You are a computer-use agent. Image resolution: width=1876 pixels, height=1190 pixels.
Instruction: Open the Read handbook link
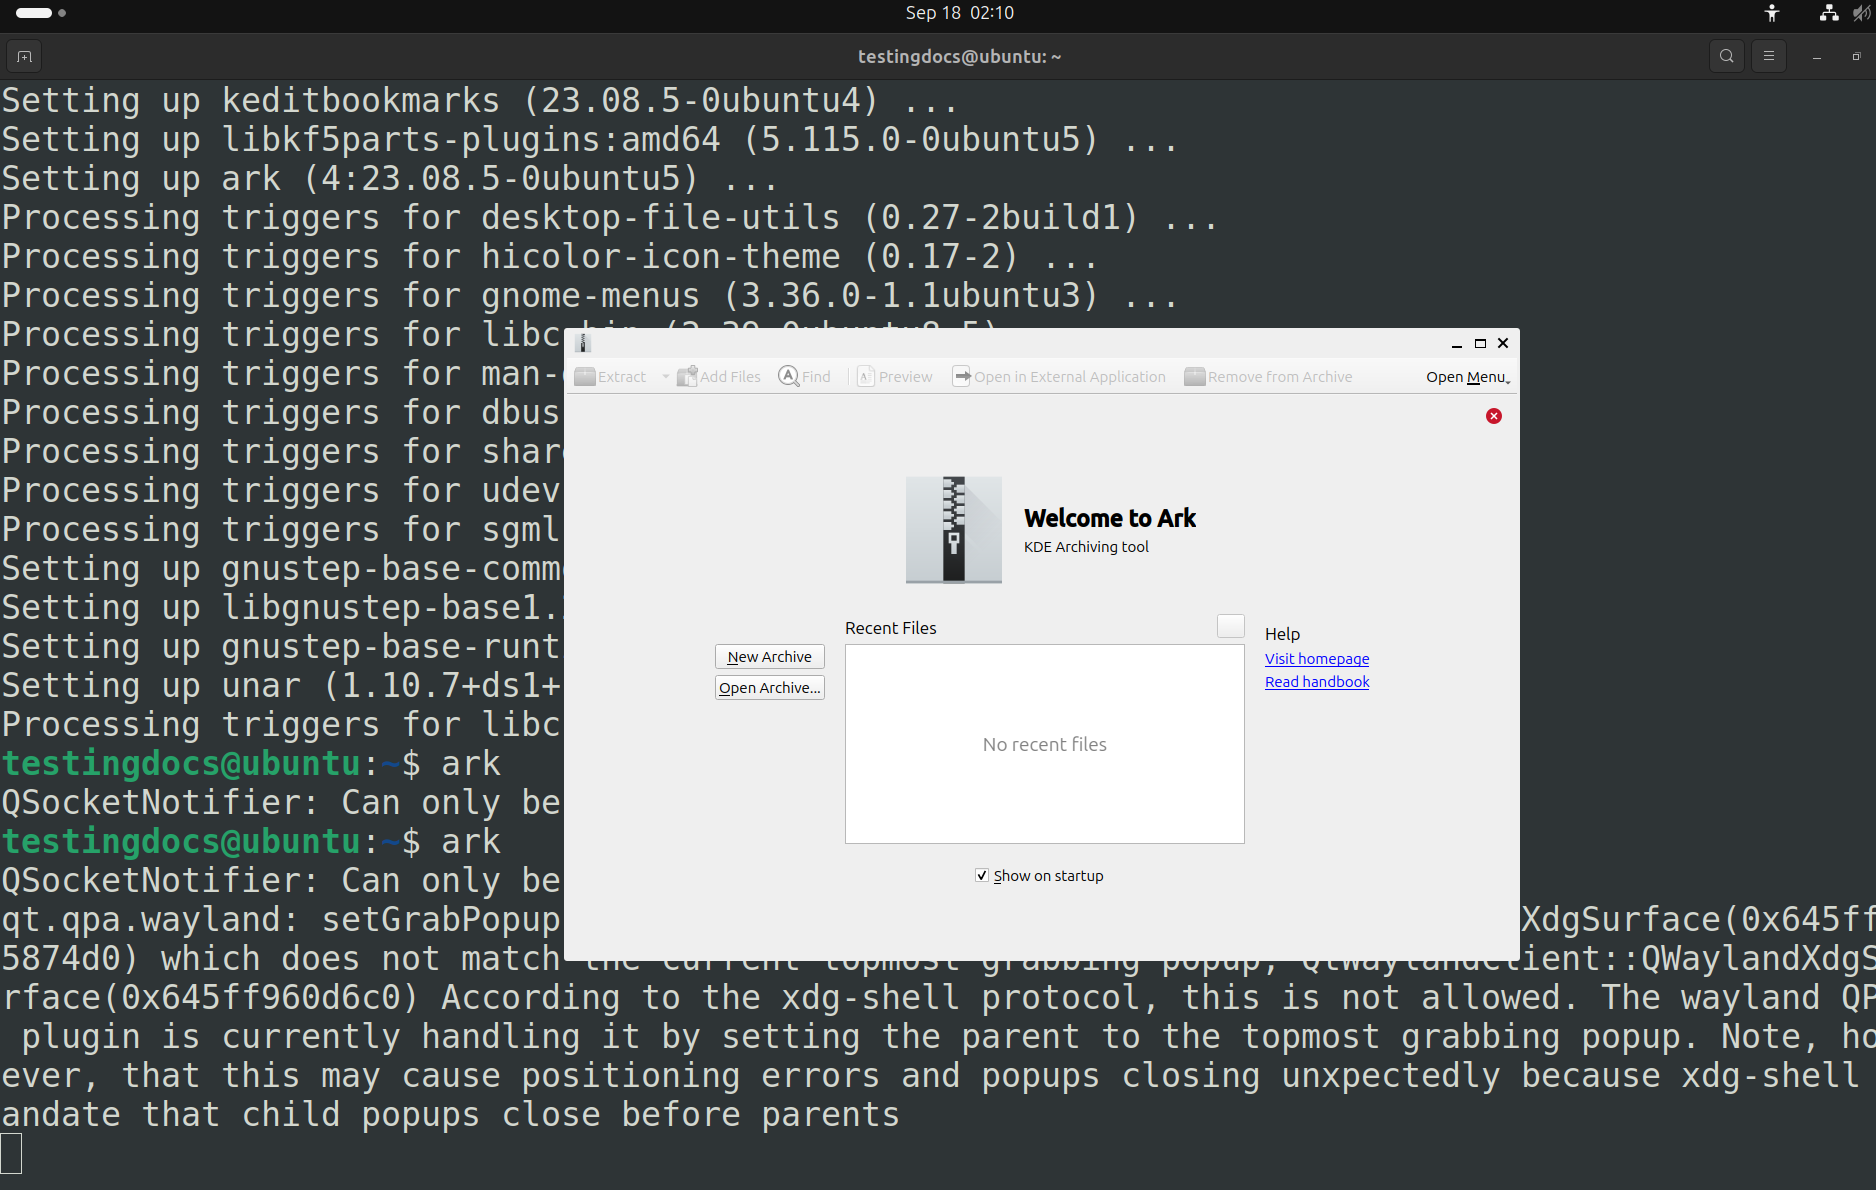(x=1317, y=682)
